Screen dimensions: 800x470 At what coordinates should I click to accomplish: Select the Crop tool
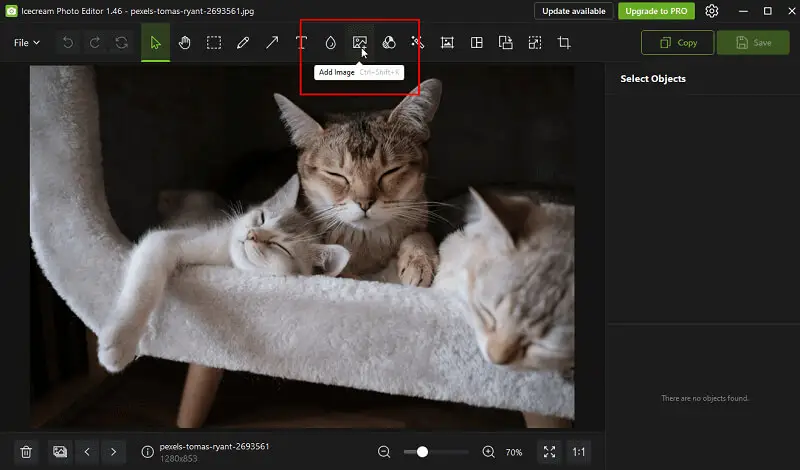pos(564,43)
